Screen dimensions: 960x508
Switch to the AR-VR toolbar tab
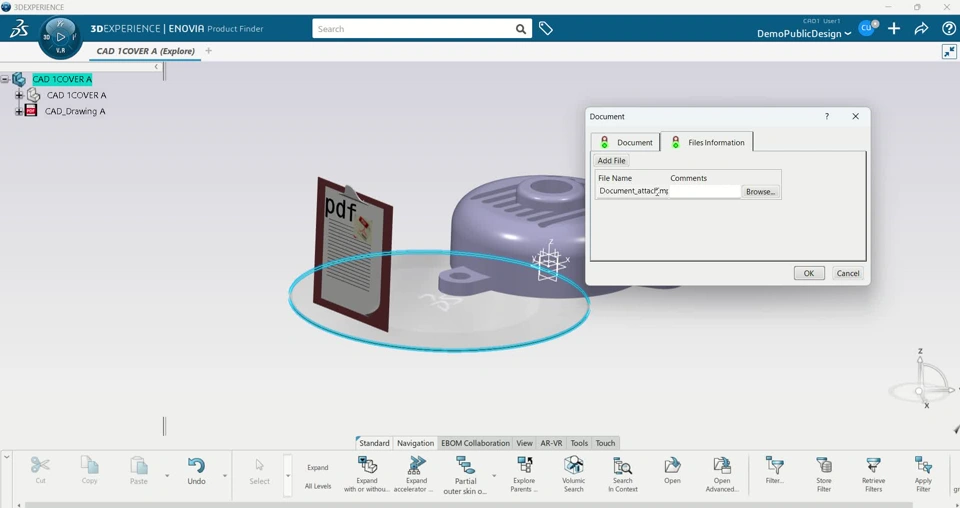[x=551, y=443]
